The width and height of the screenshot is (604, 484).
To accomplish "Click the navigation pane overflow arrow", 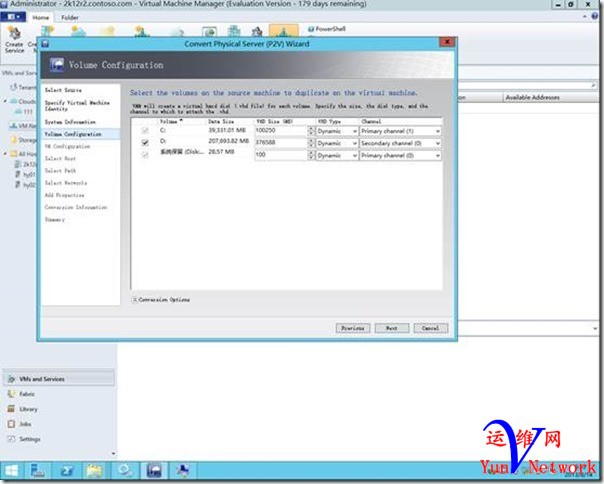I will (113, 454).
